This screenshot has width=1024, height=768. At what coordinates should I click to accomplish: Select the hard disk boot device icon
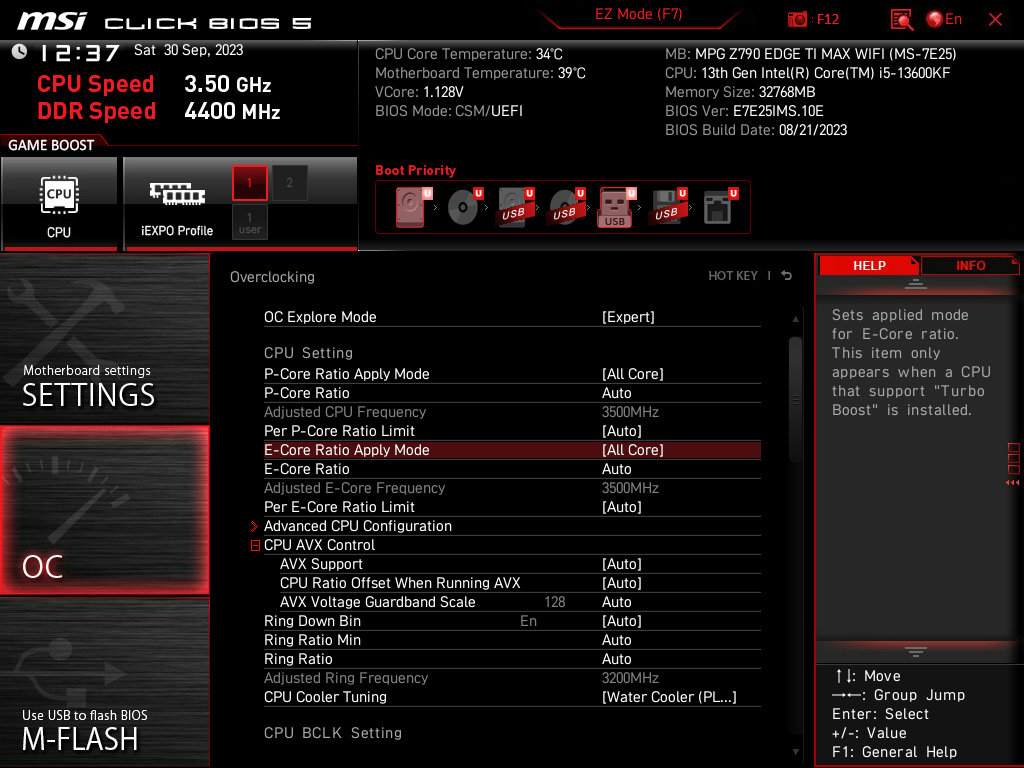(x=411, y=207)
